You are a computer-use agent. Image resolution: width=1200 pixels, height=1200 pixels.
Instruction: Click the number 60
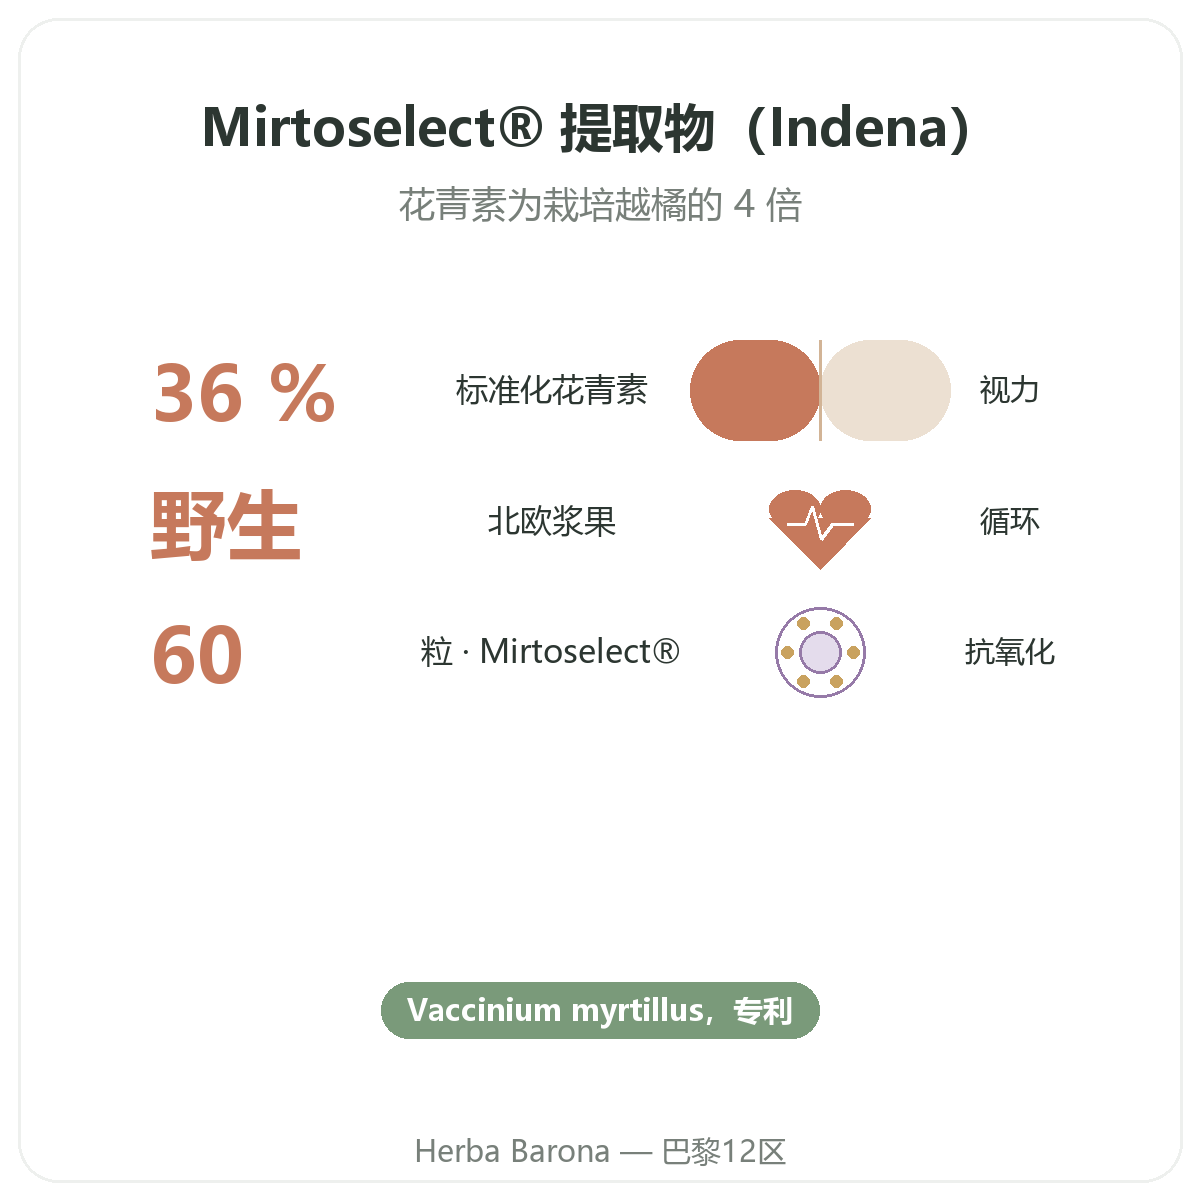[x=197, y=655]
